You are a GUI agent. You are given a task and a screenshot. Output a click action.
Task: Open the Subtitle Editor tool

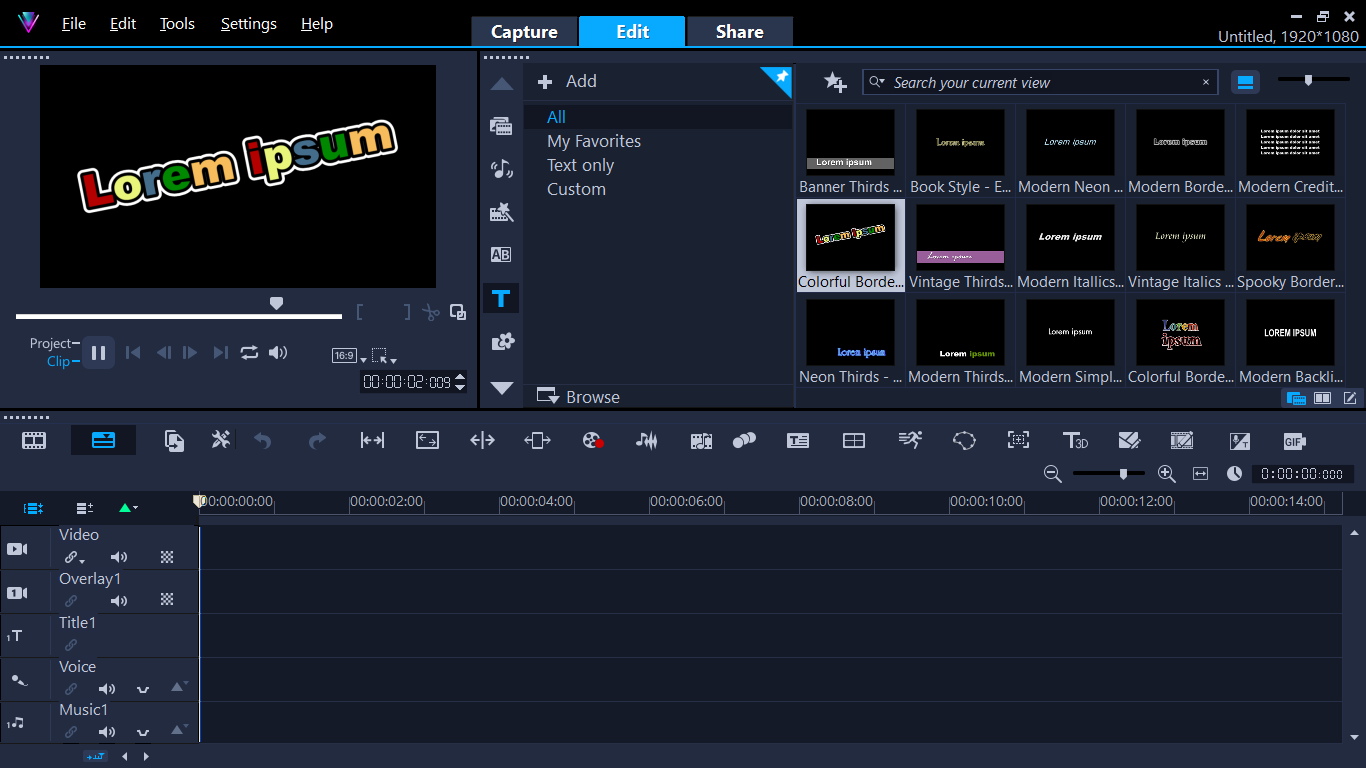click(797, 441)
